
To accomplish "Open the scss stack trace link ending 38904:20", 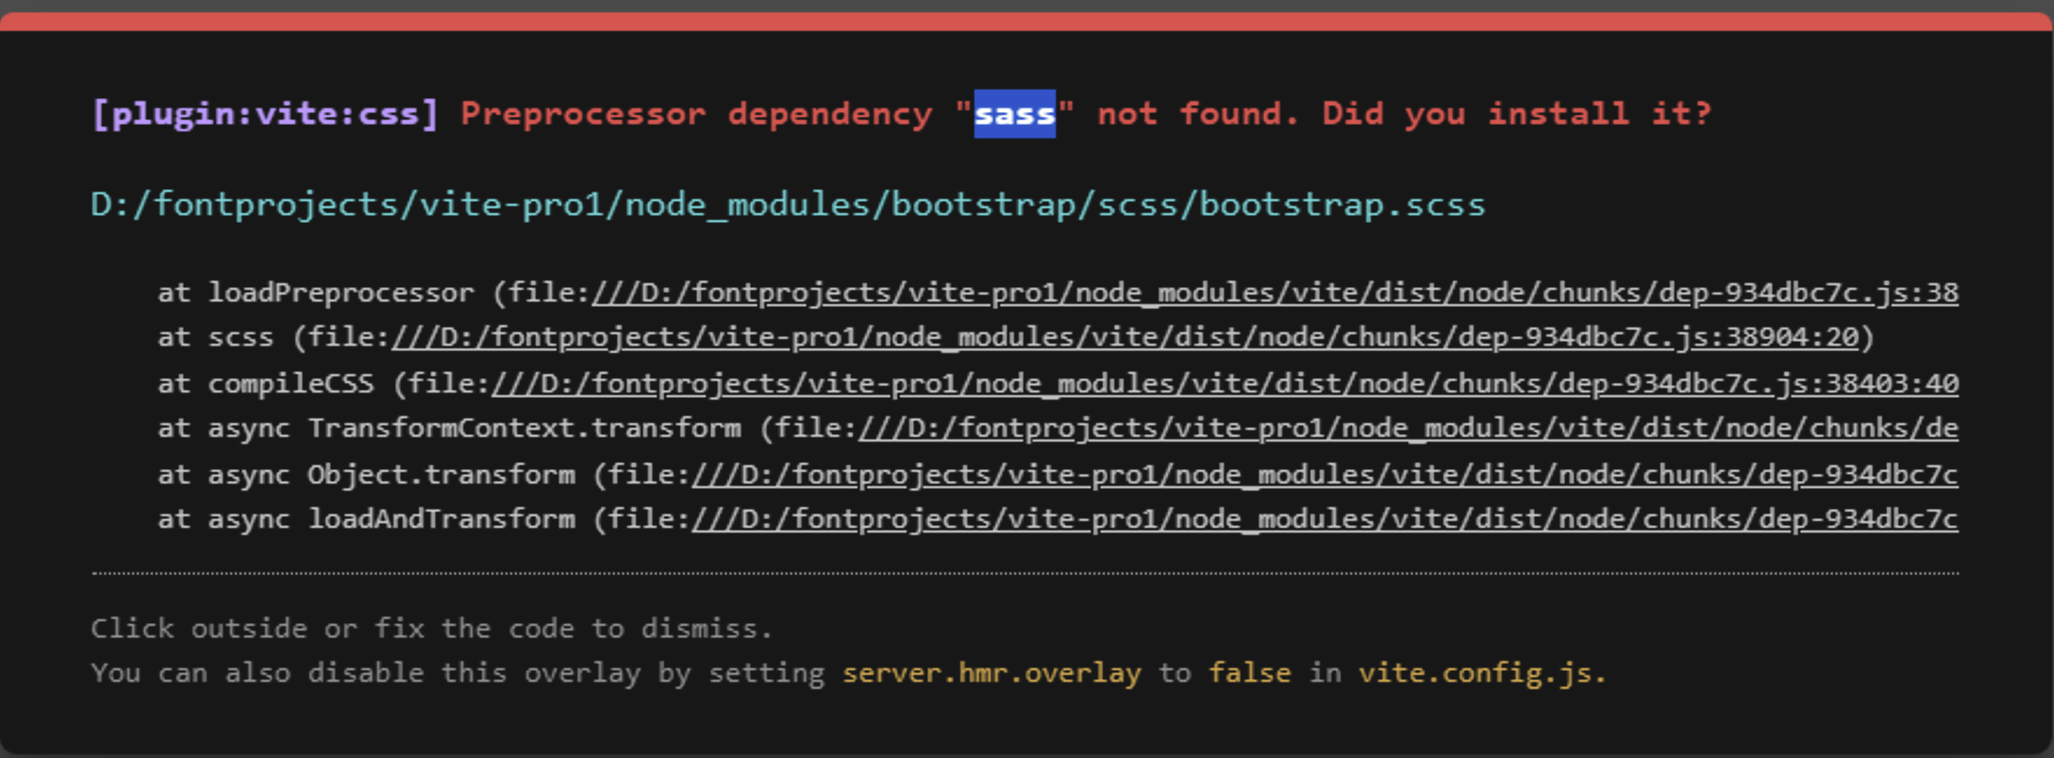I will pos(1124,337).
